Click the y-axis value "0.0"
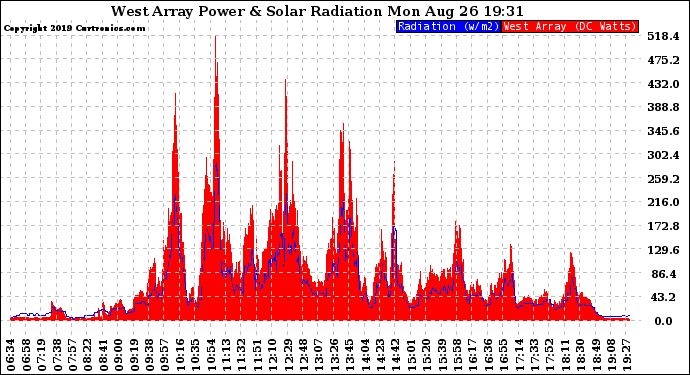The height and width of the screenshot is (375, 690). pos(663,321)
